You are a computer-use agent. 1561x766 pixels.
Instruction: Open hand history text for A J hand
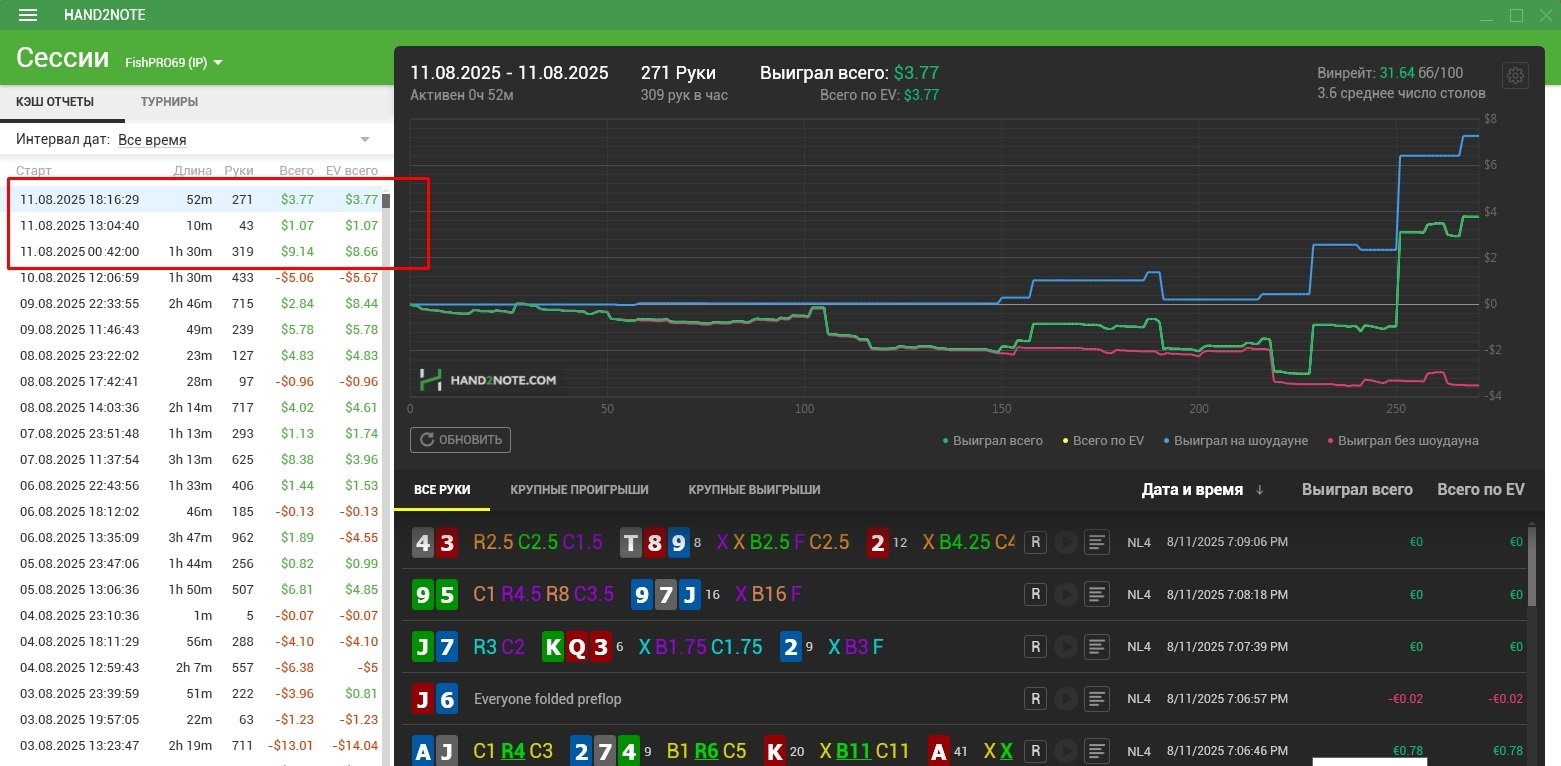tap(1097, 750)
